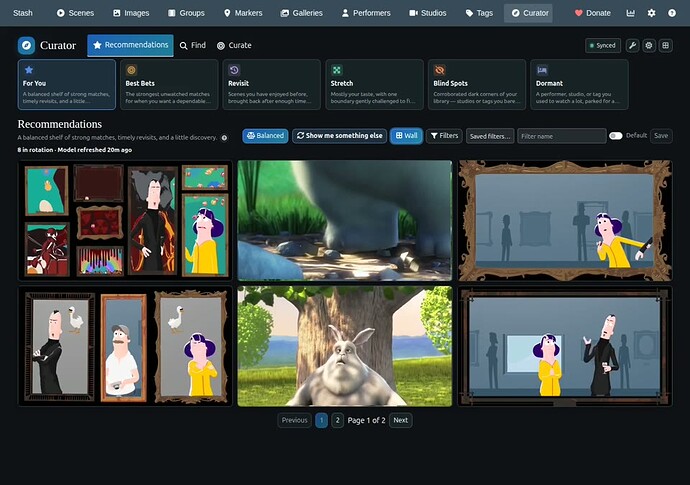Toggle the Wall view button
Screen dimensions: 690x485
pyautogui.click(x=406, y=136)
